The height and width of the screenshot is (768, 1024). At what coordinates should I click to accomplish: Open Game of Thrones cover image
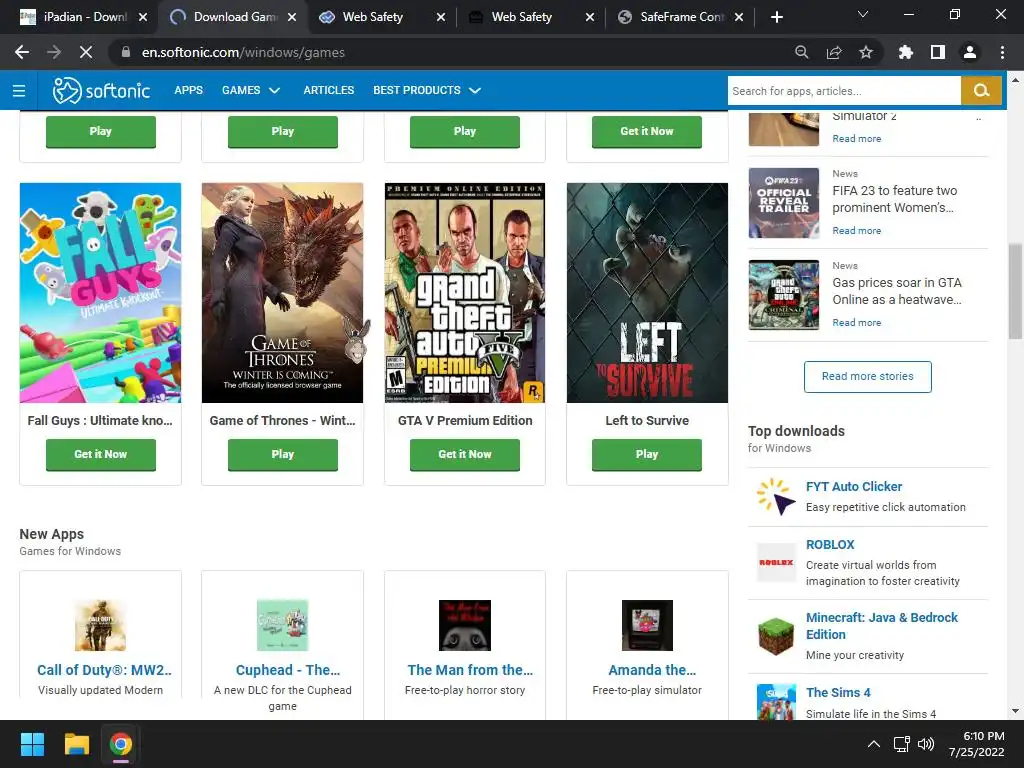pos(283,293)
